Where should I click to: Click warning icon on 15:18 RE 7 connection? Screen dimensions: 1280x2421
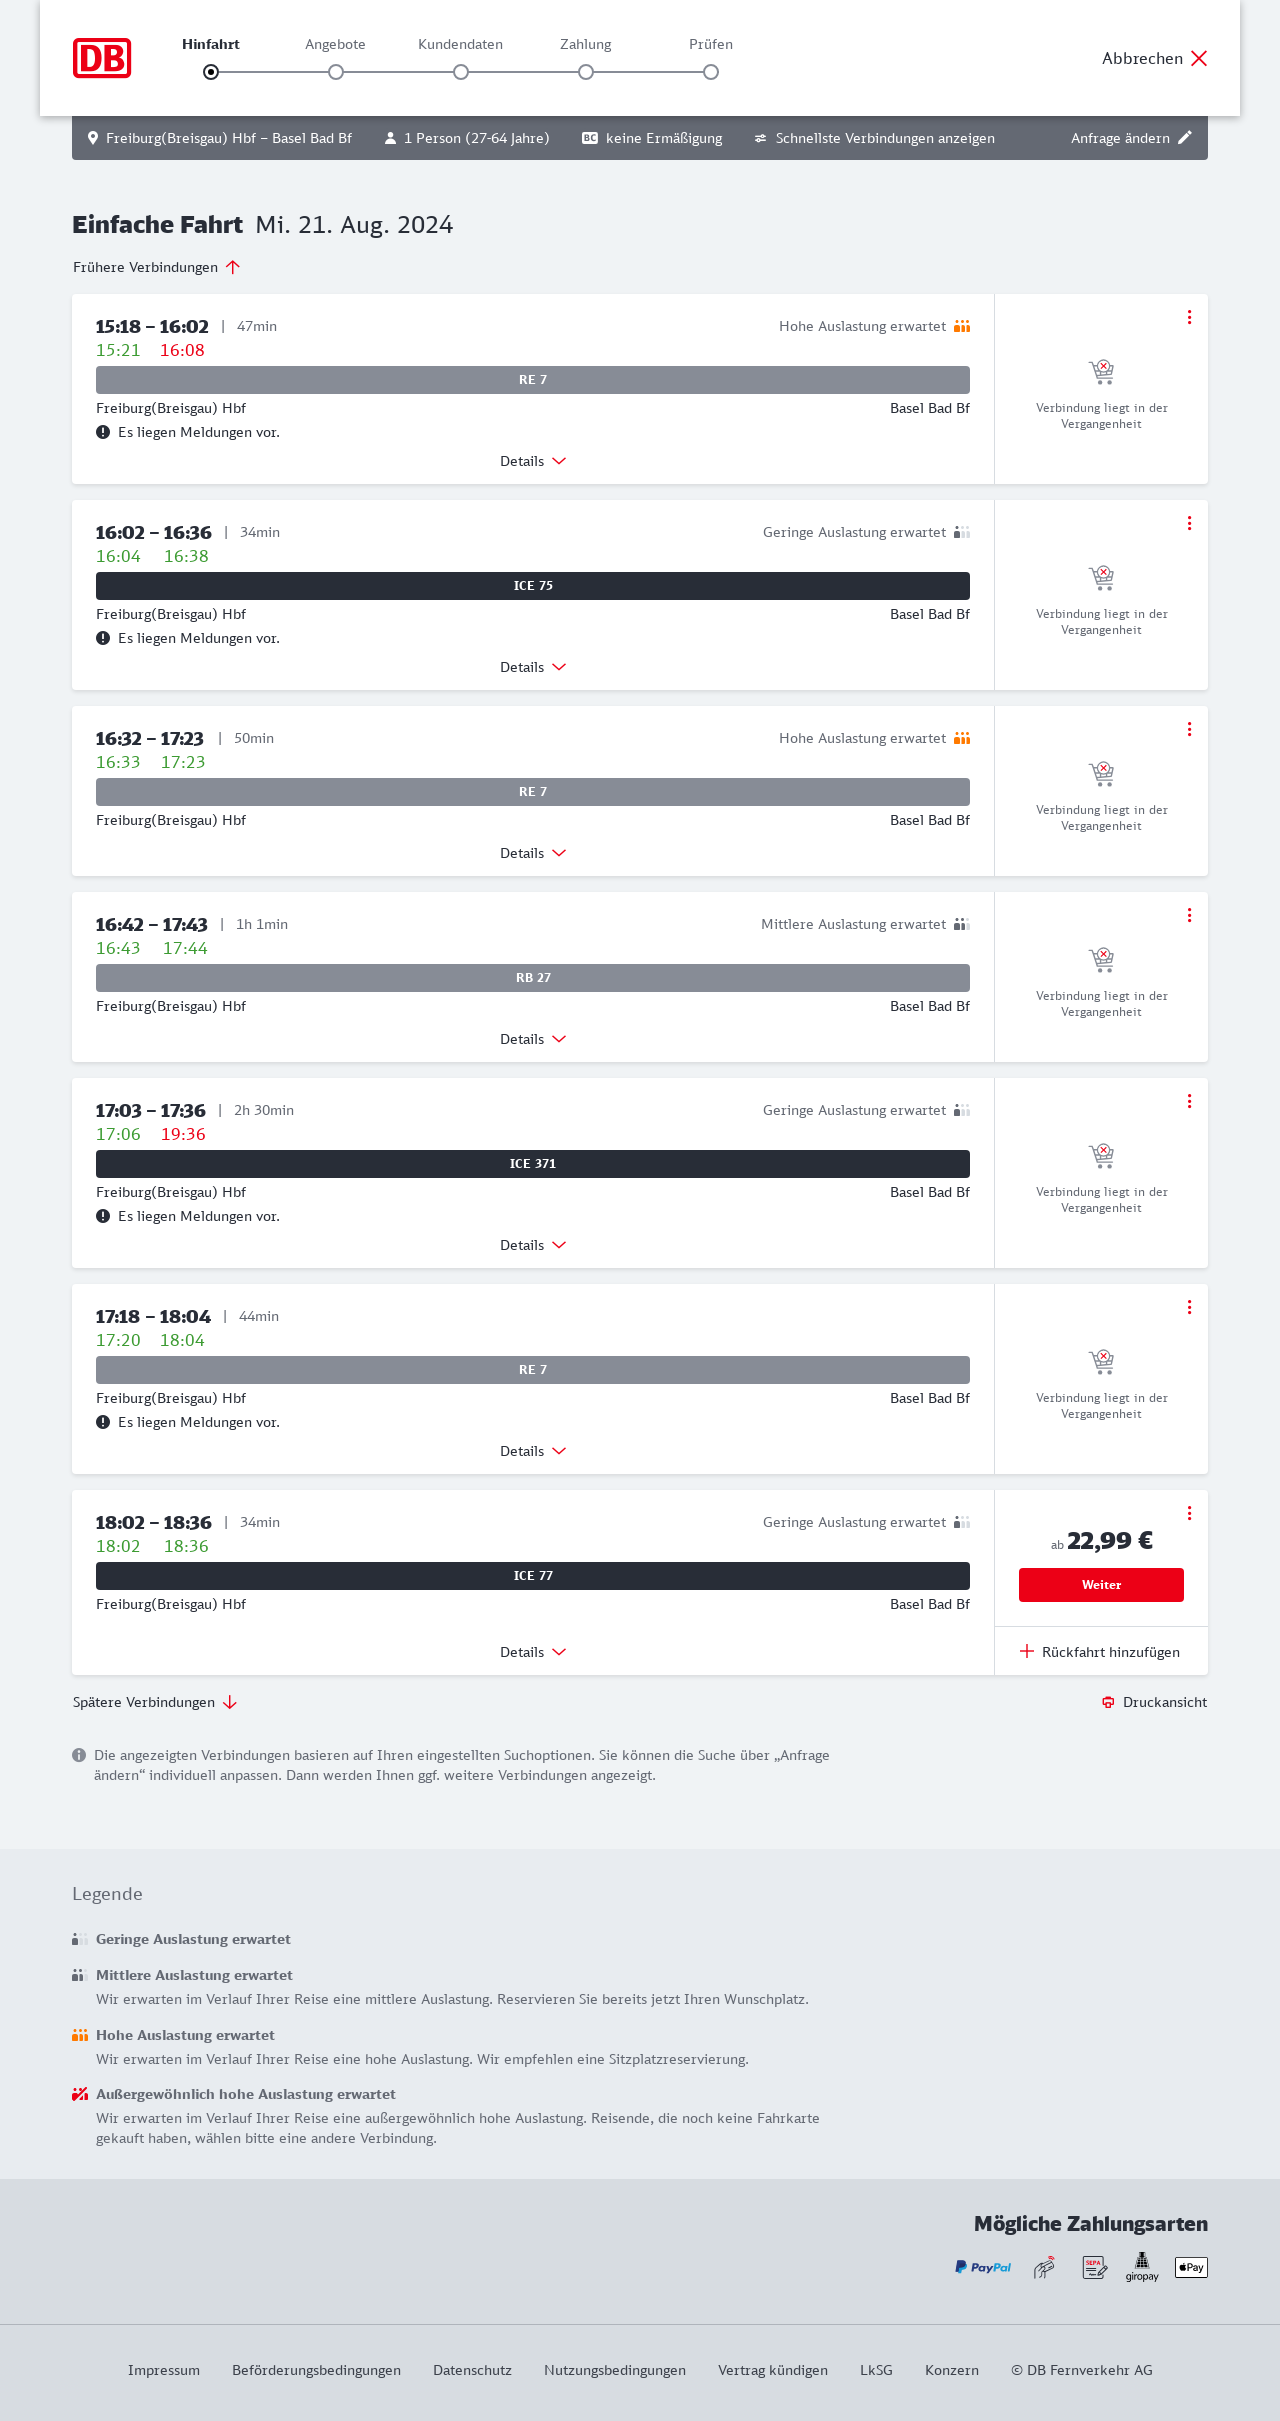coord(103,432)
